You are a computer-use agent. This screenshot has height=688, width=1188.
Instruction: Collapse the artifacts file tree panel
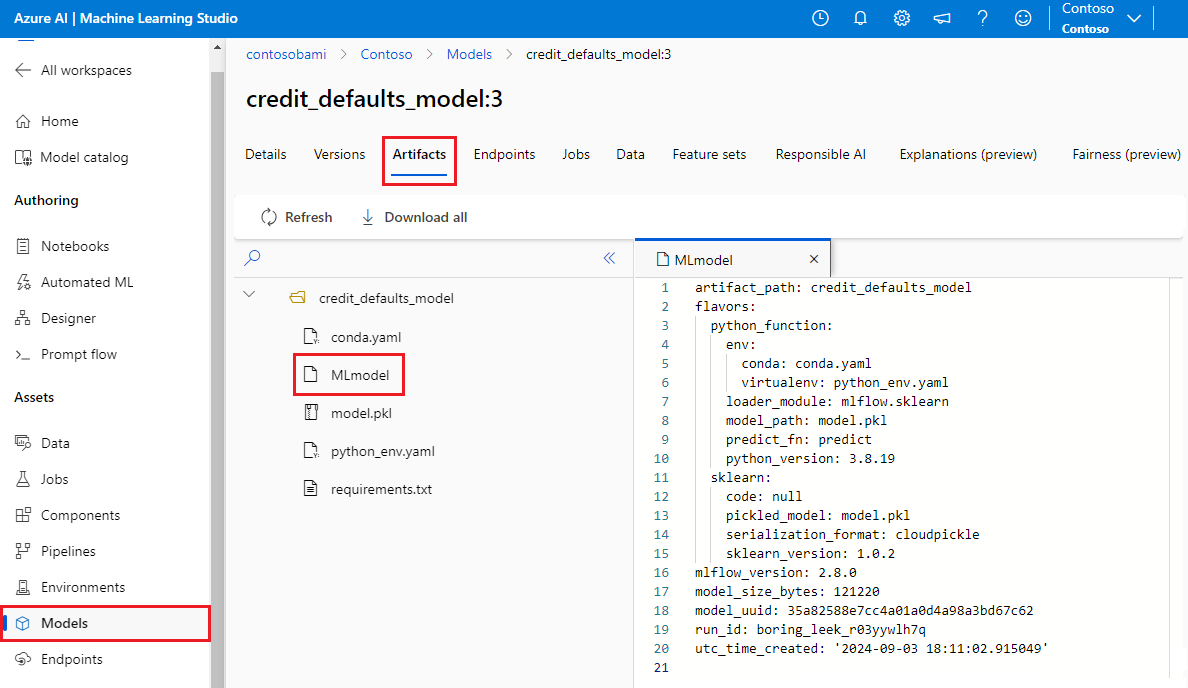(609, 258)
